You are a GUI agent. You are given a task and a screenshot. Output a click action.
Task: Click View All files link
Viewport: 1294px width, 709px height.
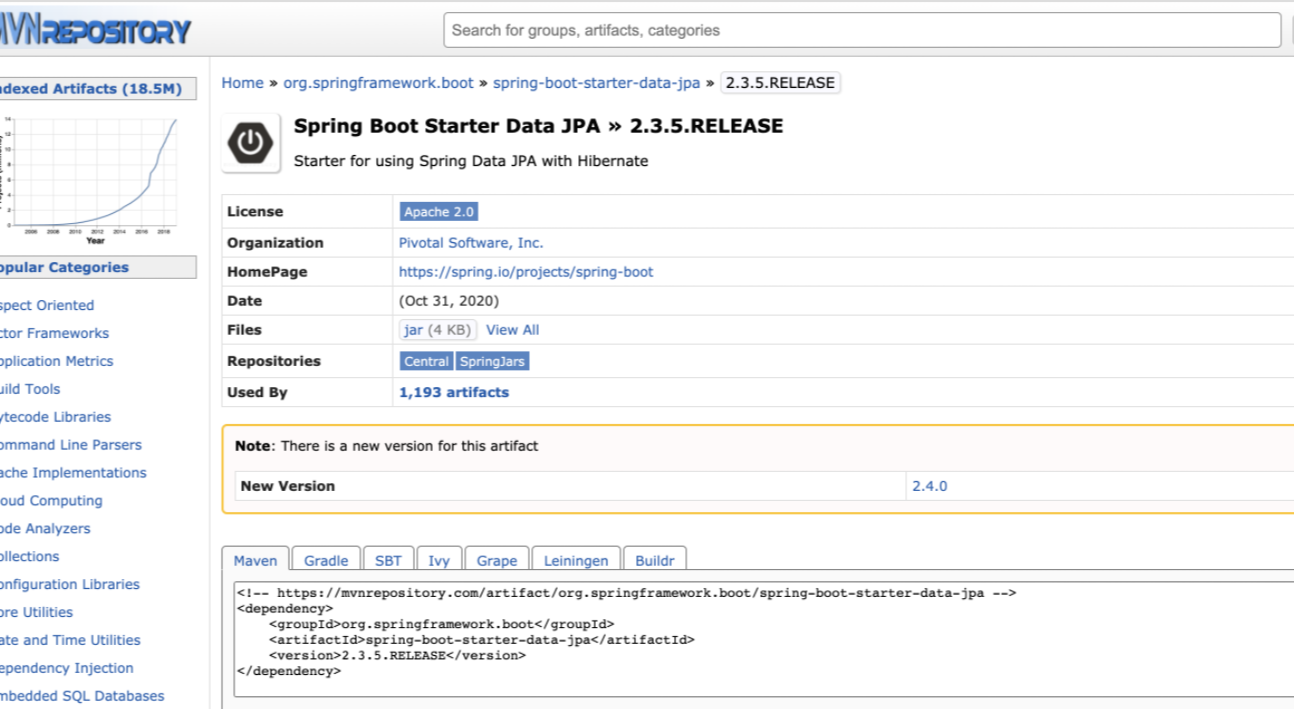(512, 330)
